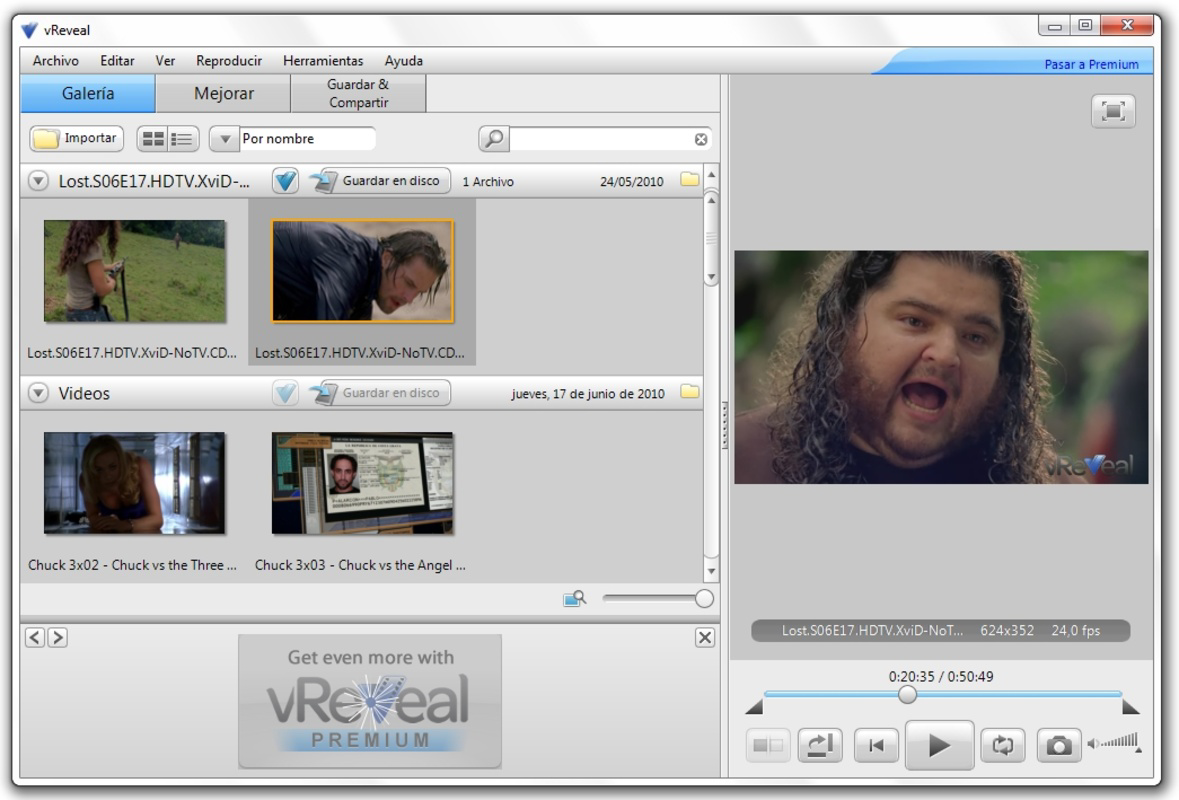Screen dimensions: 1179x800
Task: Open the sort order dropdown arrow
Action: point(224,139)
